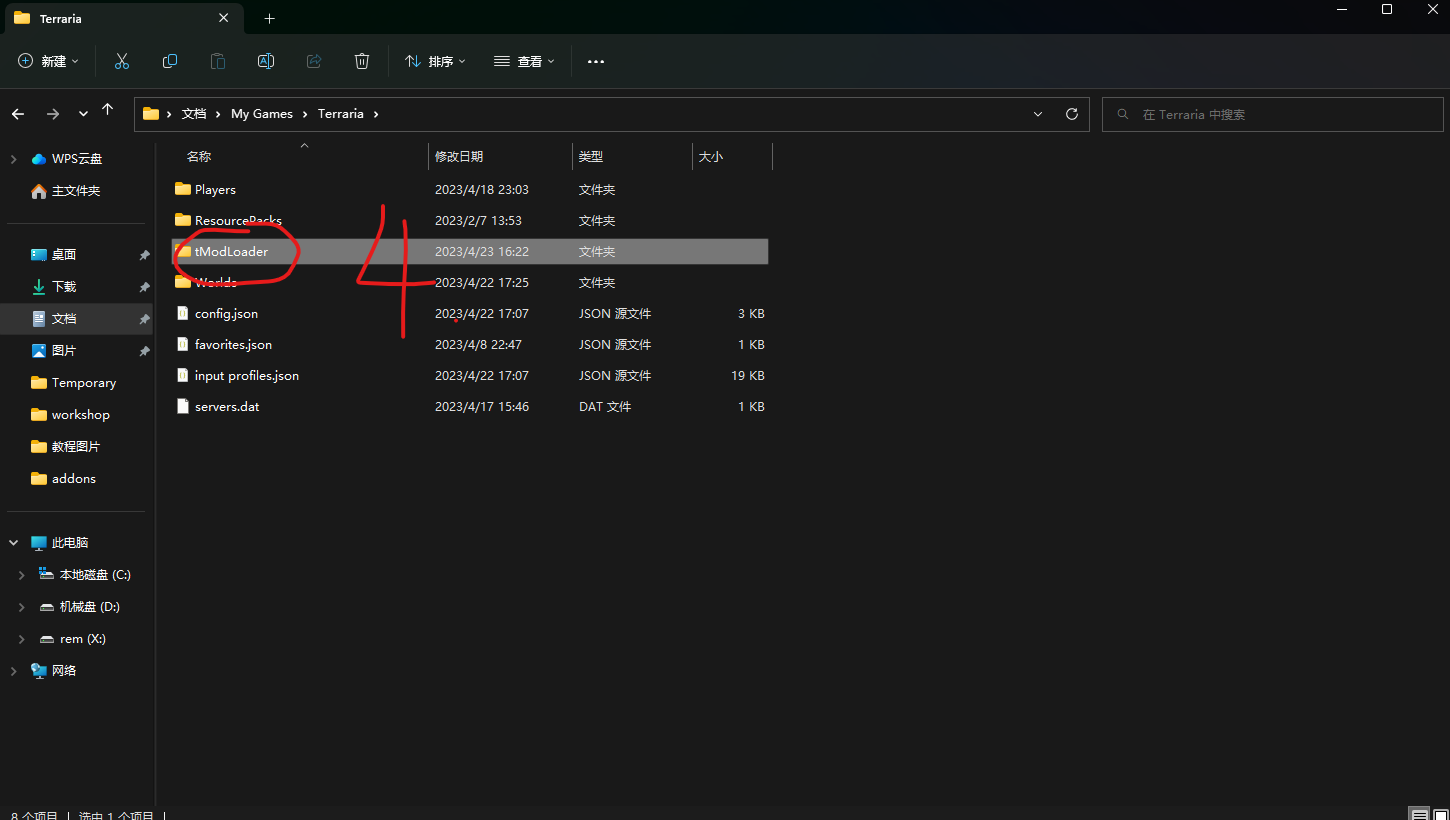Viewport: 1450px width, 820px height.
Task: Select the ResourcePacks folder
Action: (x=469, y=220)
